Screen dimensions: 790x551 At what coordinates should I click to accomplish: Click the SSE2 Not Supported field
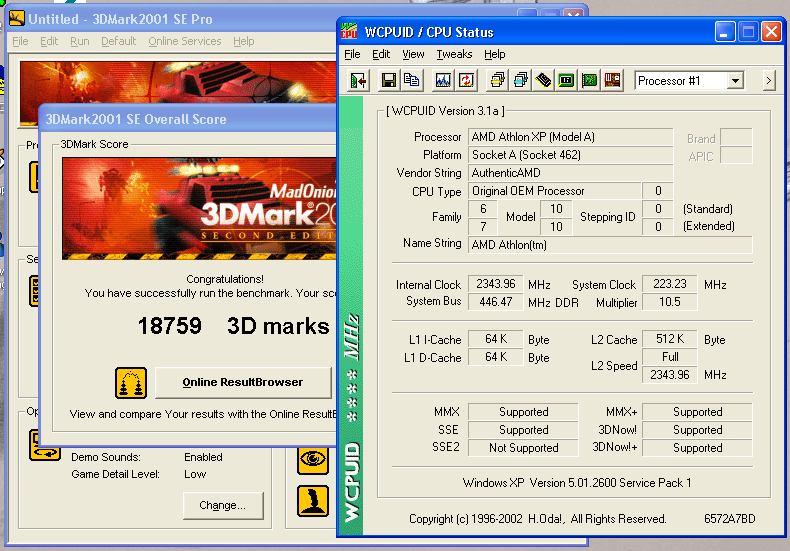click(x=523, y=448)
